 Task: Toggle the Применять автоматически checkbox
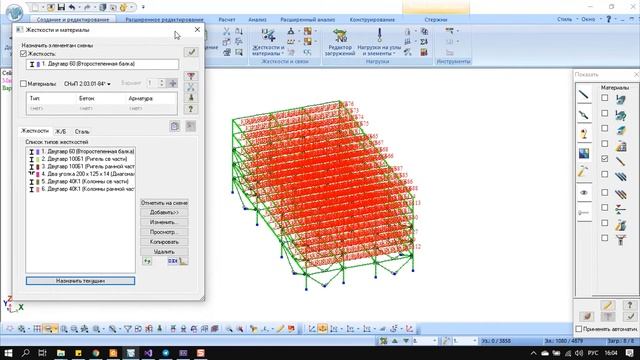[x=578, y=329]
